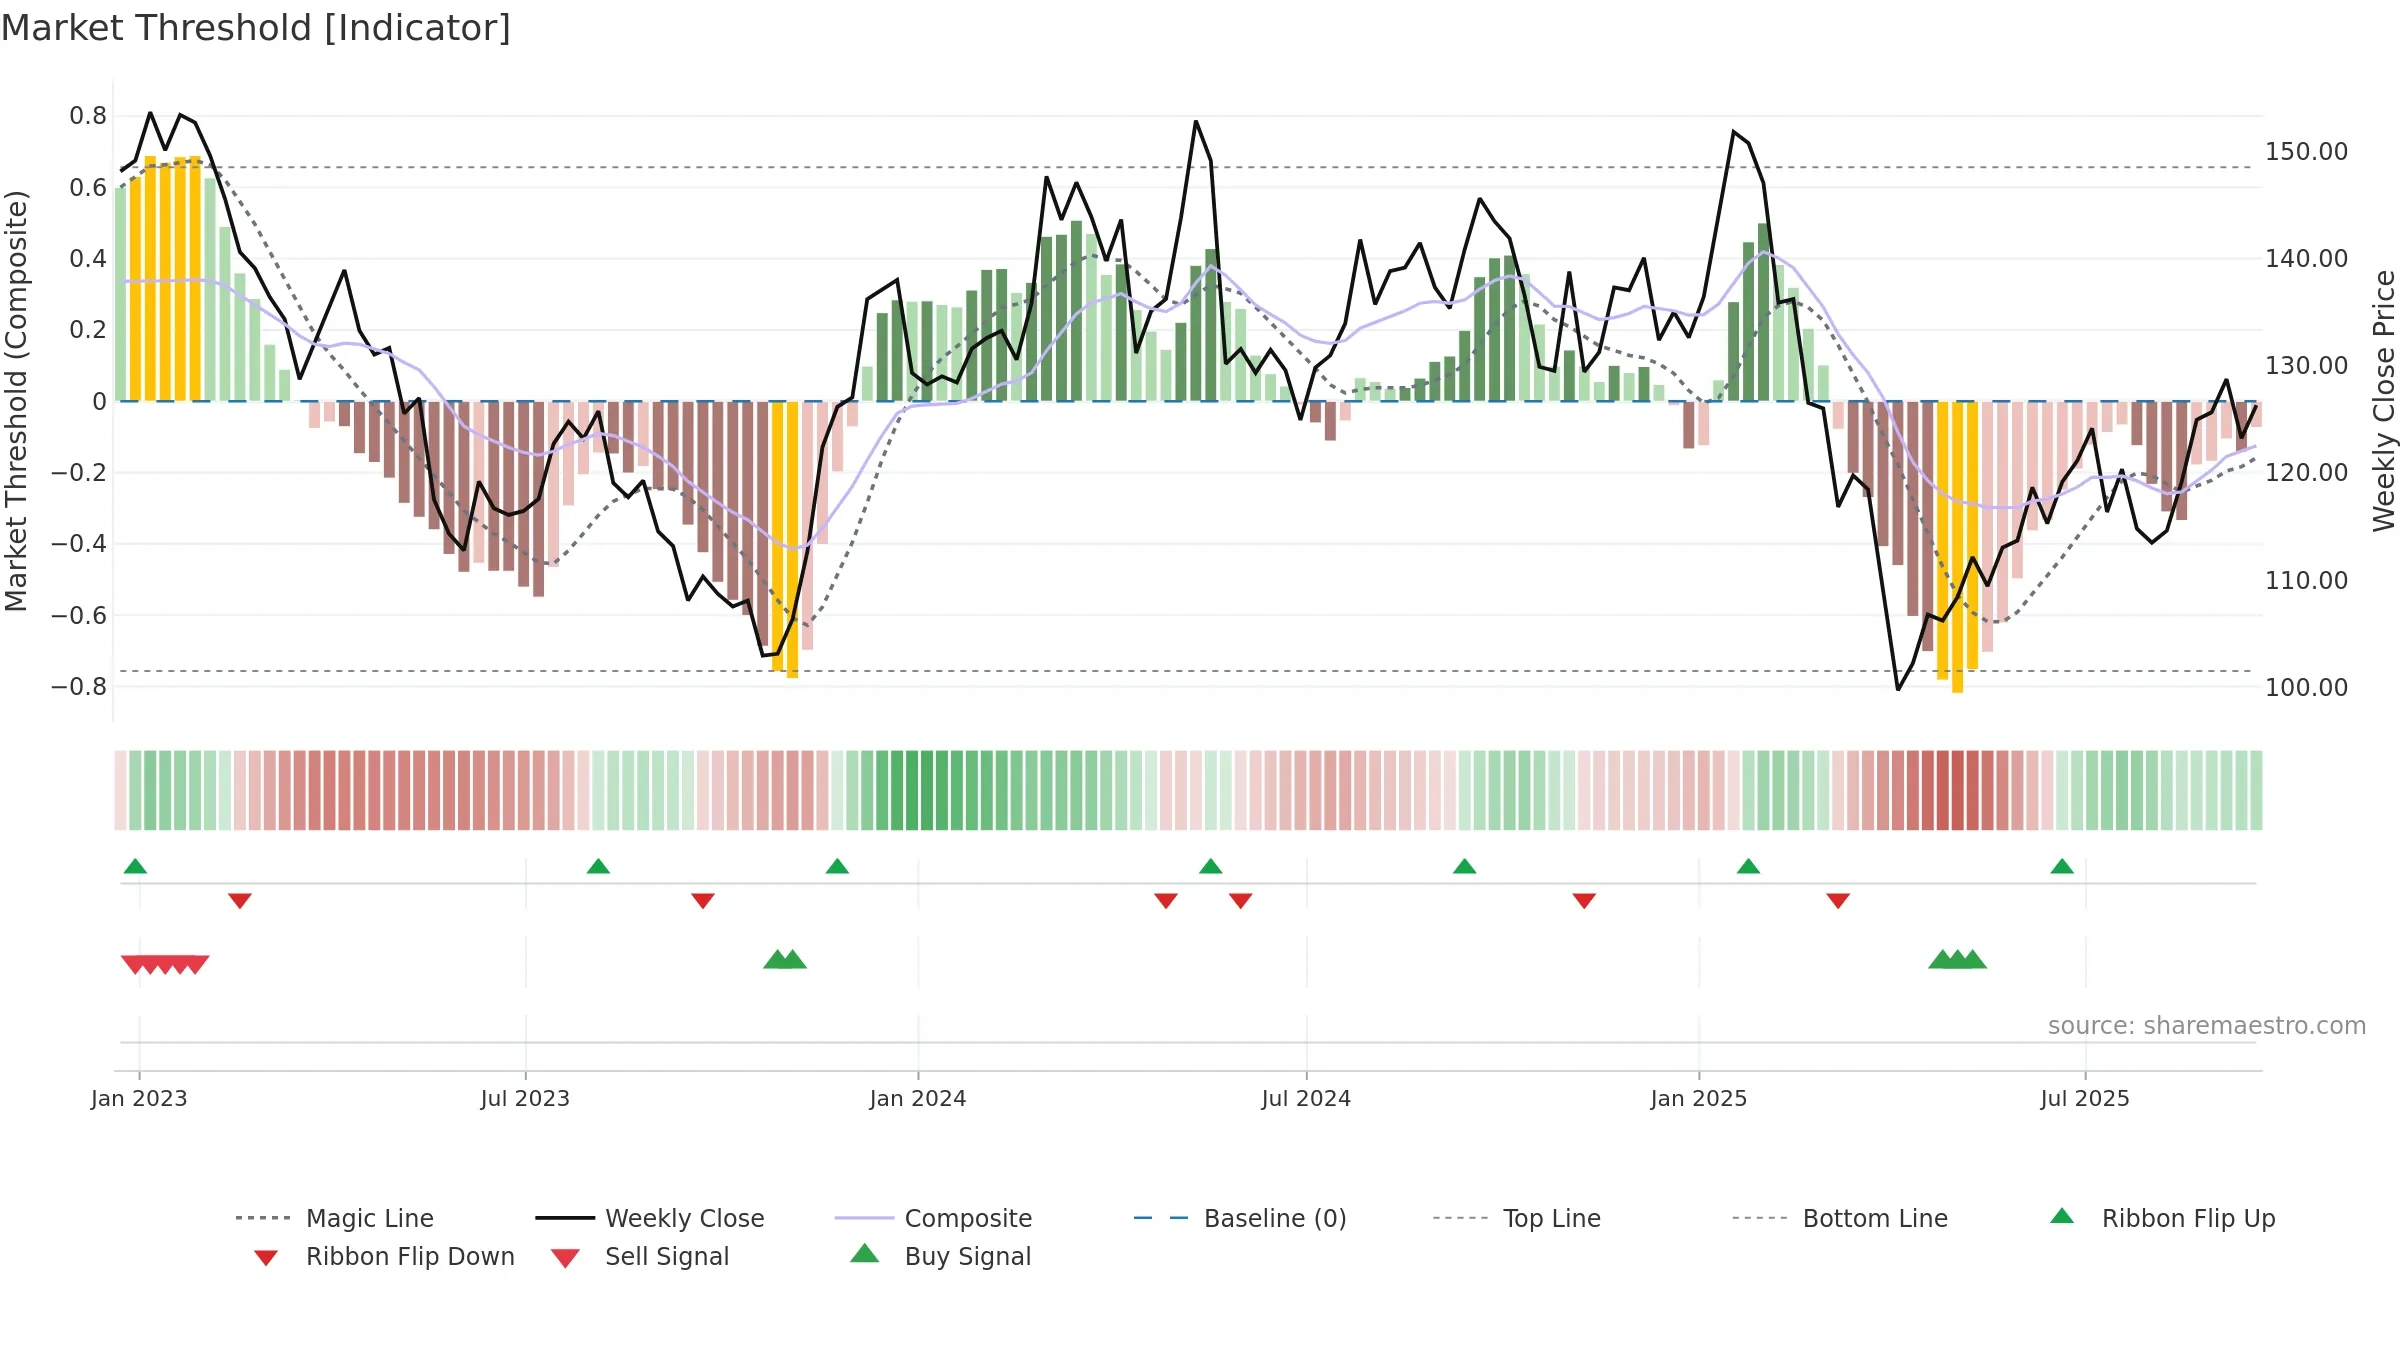
Task: Click the green Ribbon Flip Up legend triangle
Action: click(x=2062, y=1216)
